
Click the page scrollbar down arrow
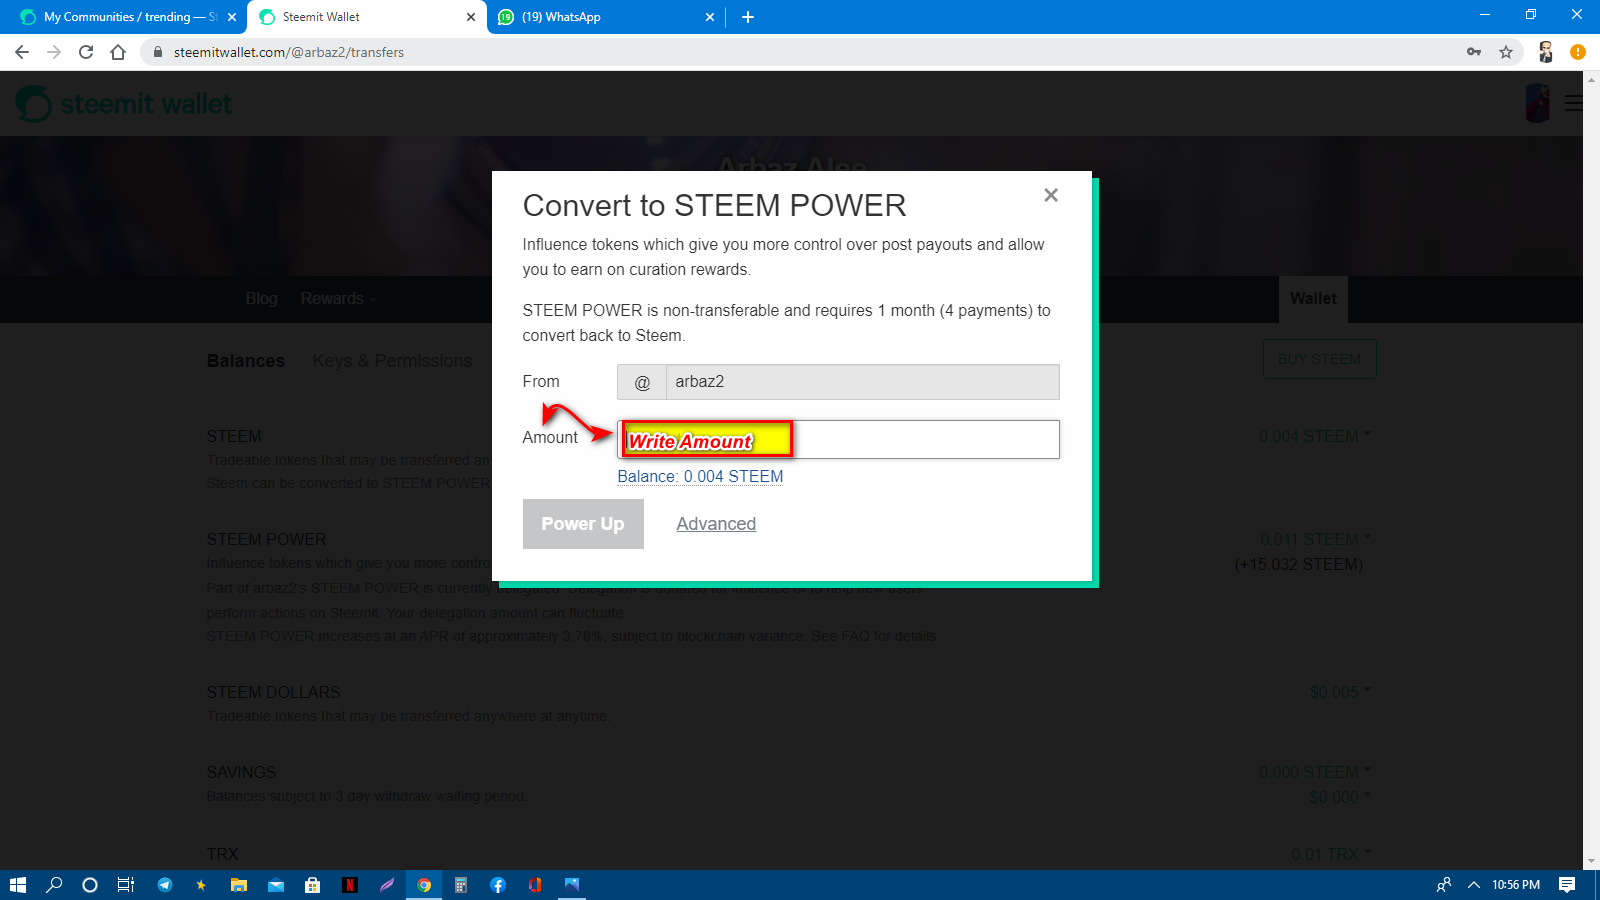tap(1591, 862)
